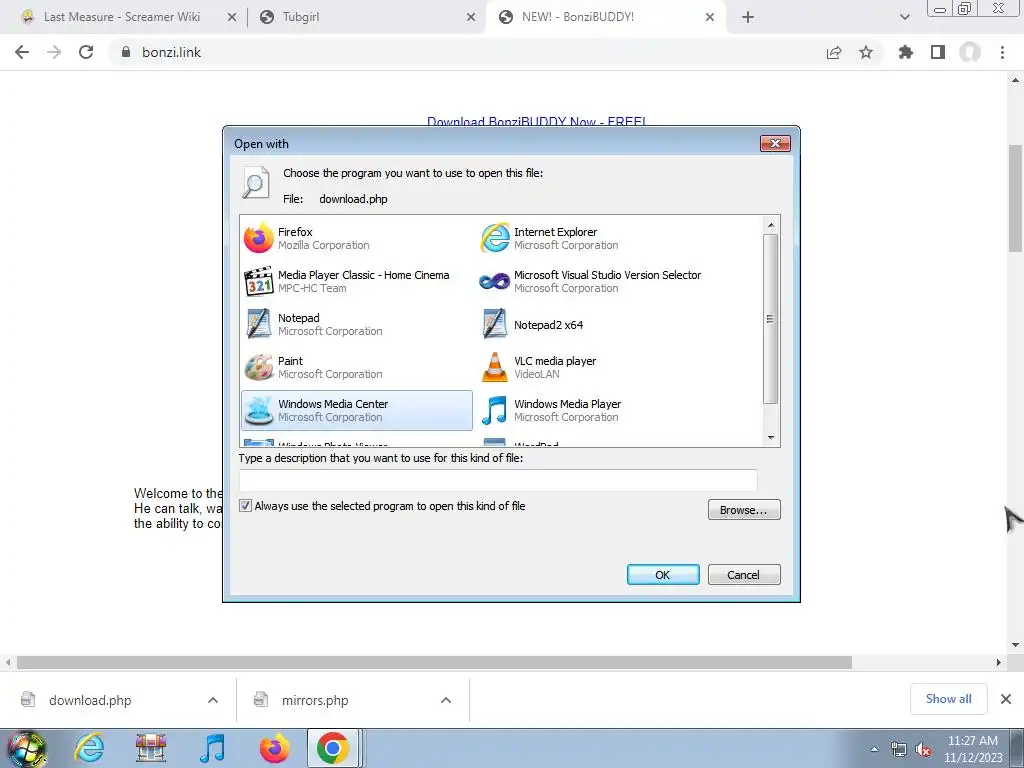This screenshot has height=768, width=1024.
Task: Open the Chrome profile avatar
Action: tap(970, 52)
